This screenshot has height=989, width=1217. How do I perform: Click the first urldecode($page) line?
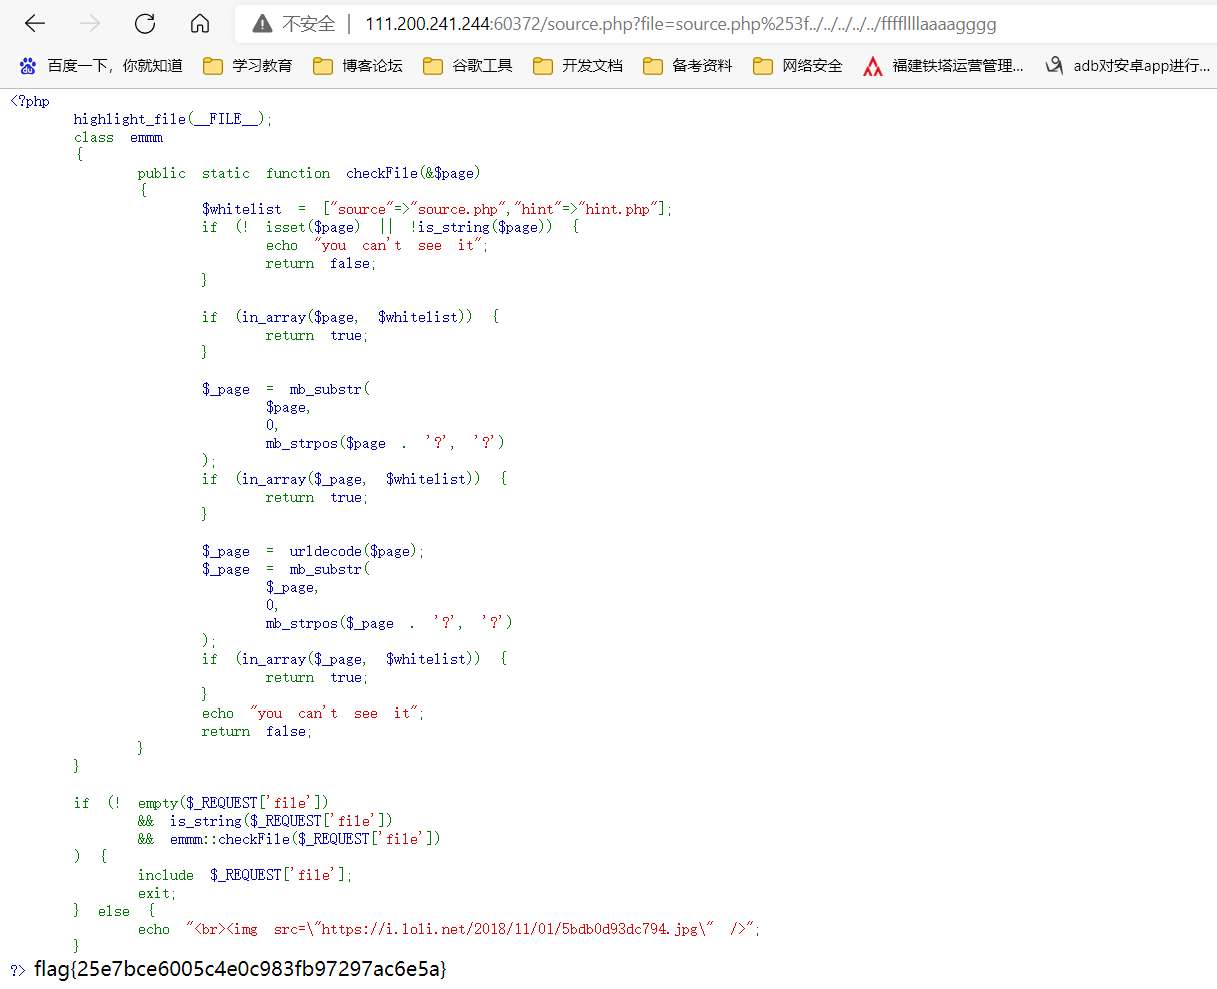313,551
